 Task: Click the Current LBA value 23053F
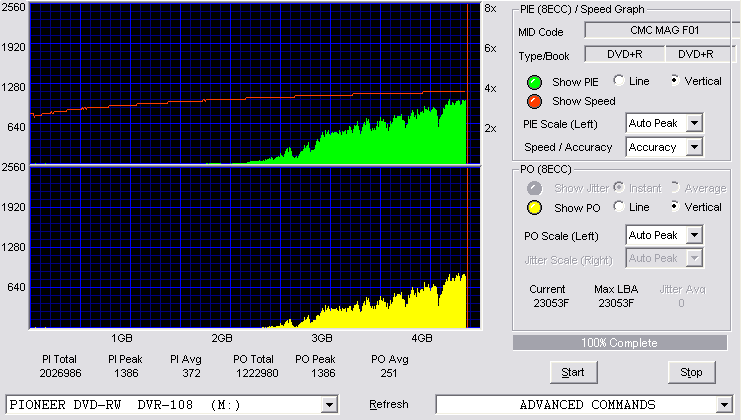coord(551,303)
